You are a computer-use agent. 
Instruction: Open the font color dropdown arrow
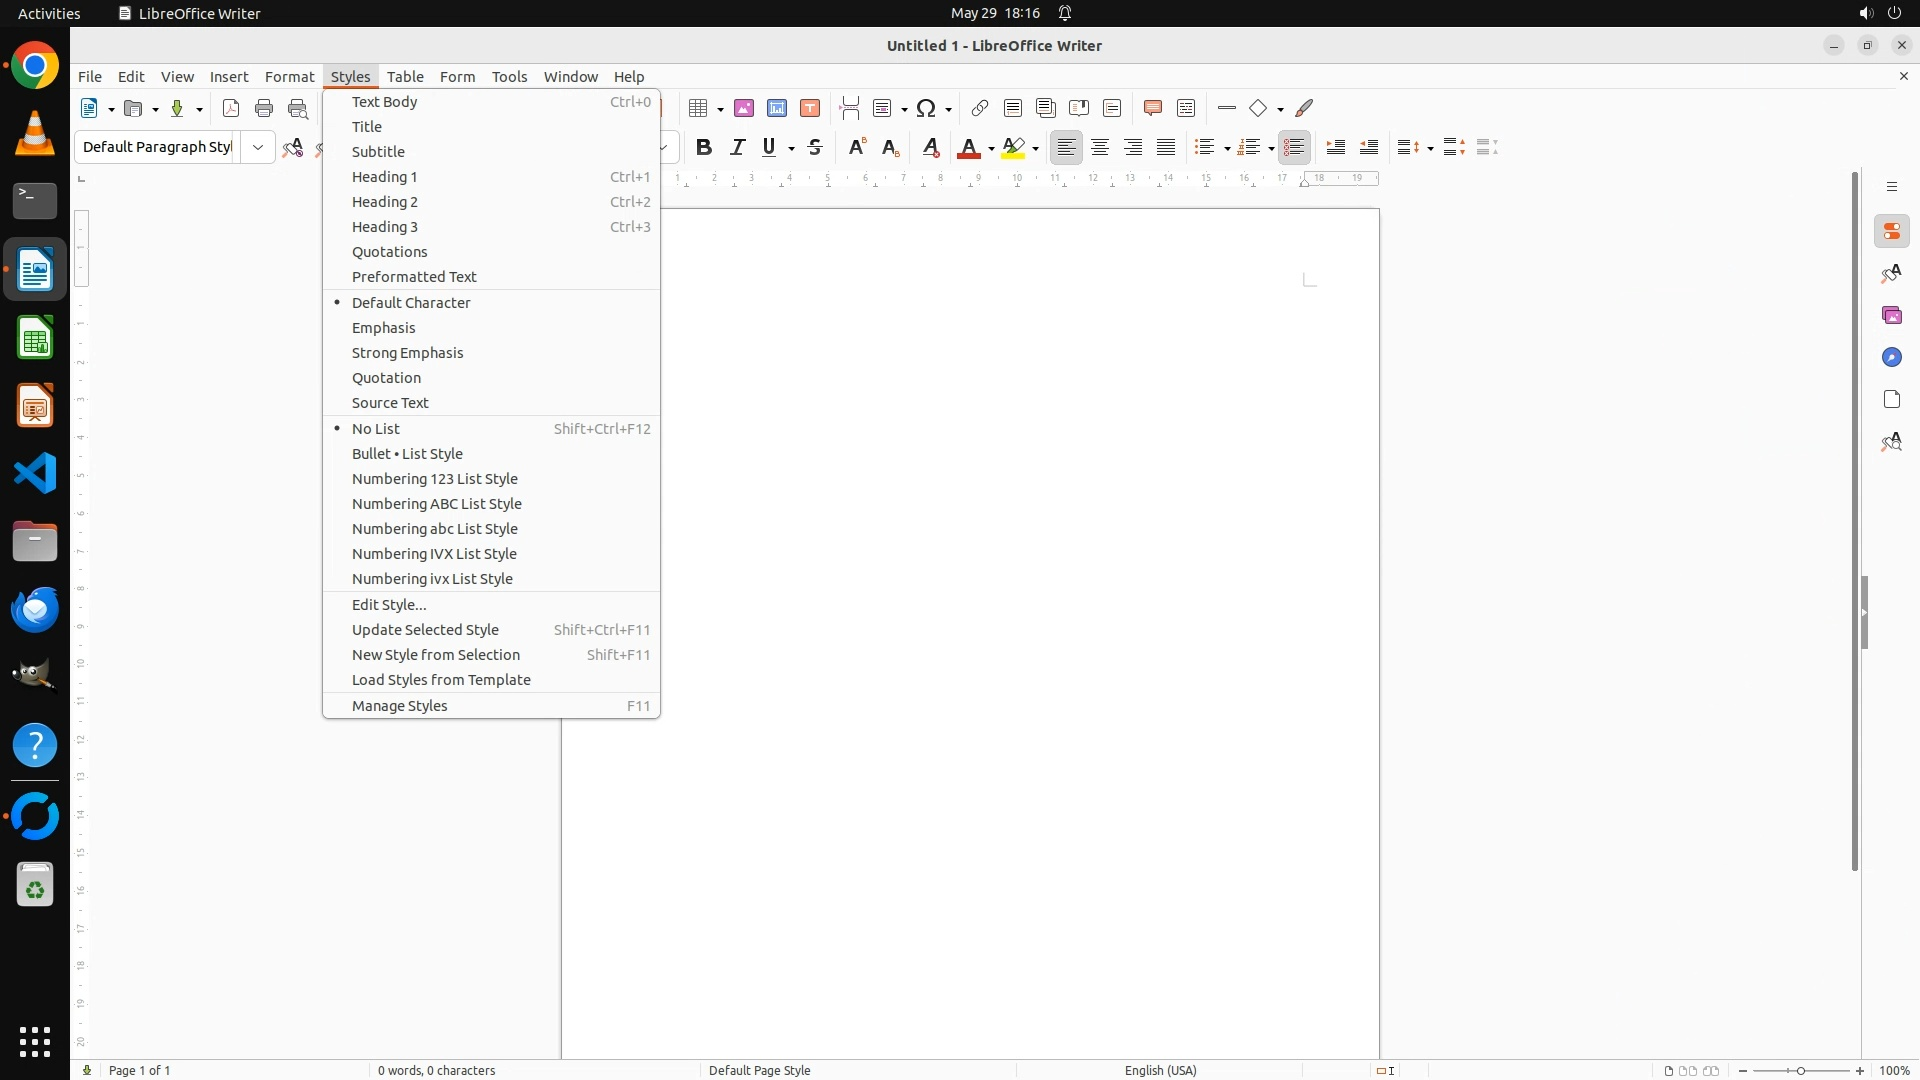pos(991,148)
